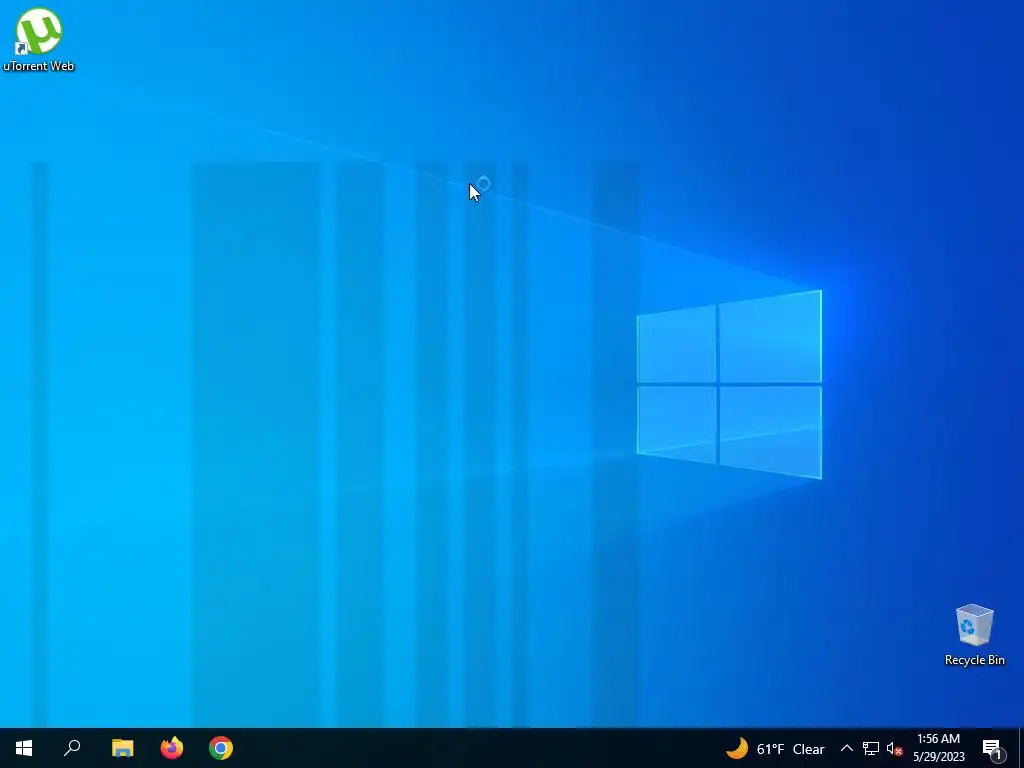This screenshot has width=1024, height=768.
Task: Launch File Explorer from taskbar
Action: point(122,748)
